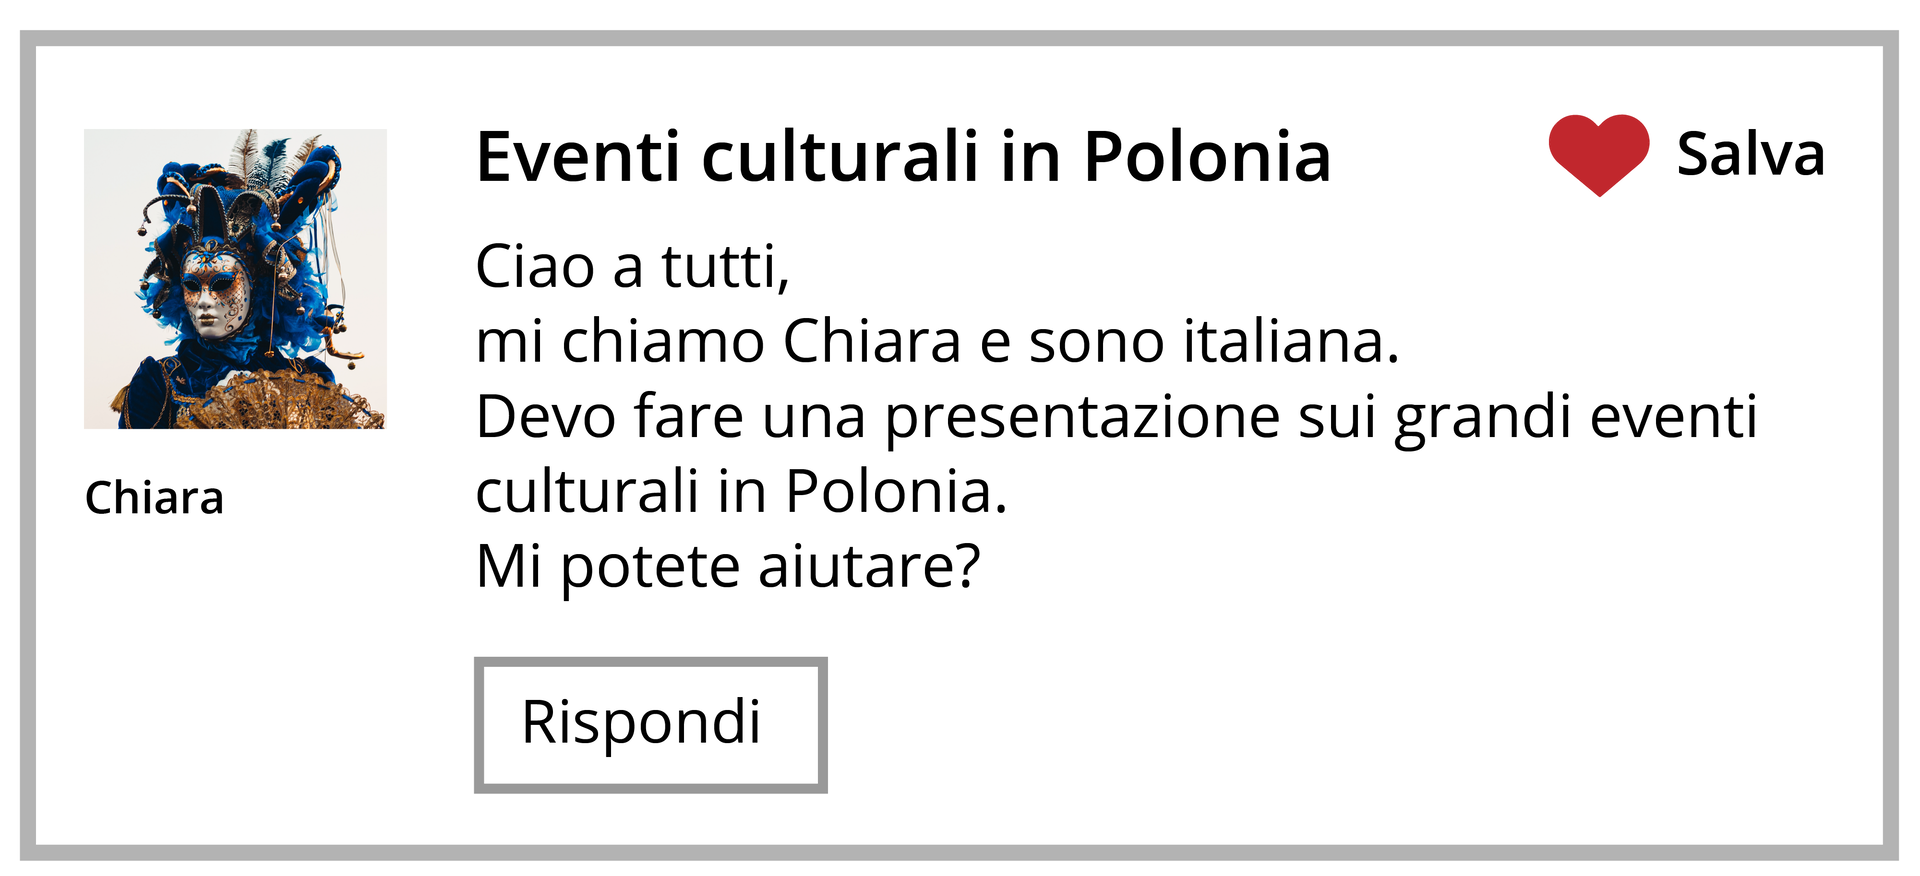This screenshot has height=876, width=1920.
Task: Click the greeting line "Ciao a tutti,"
Action: click(x=632, y=267)
